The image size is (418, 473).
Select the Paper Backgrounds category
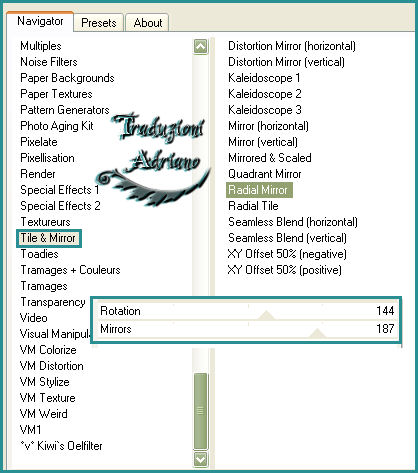pos(67,78)
